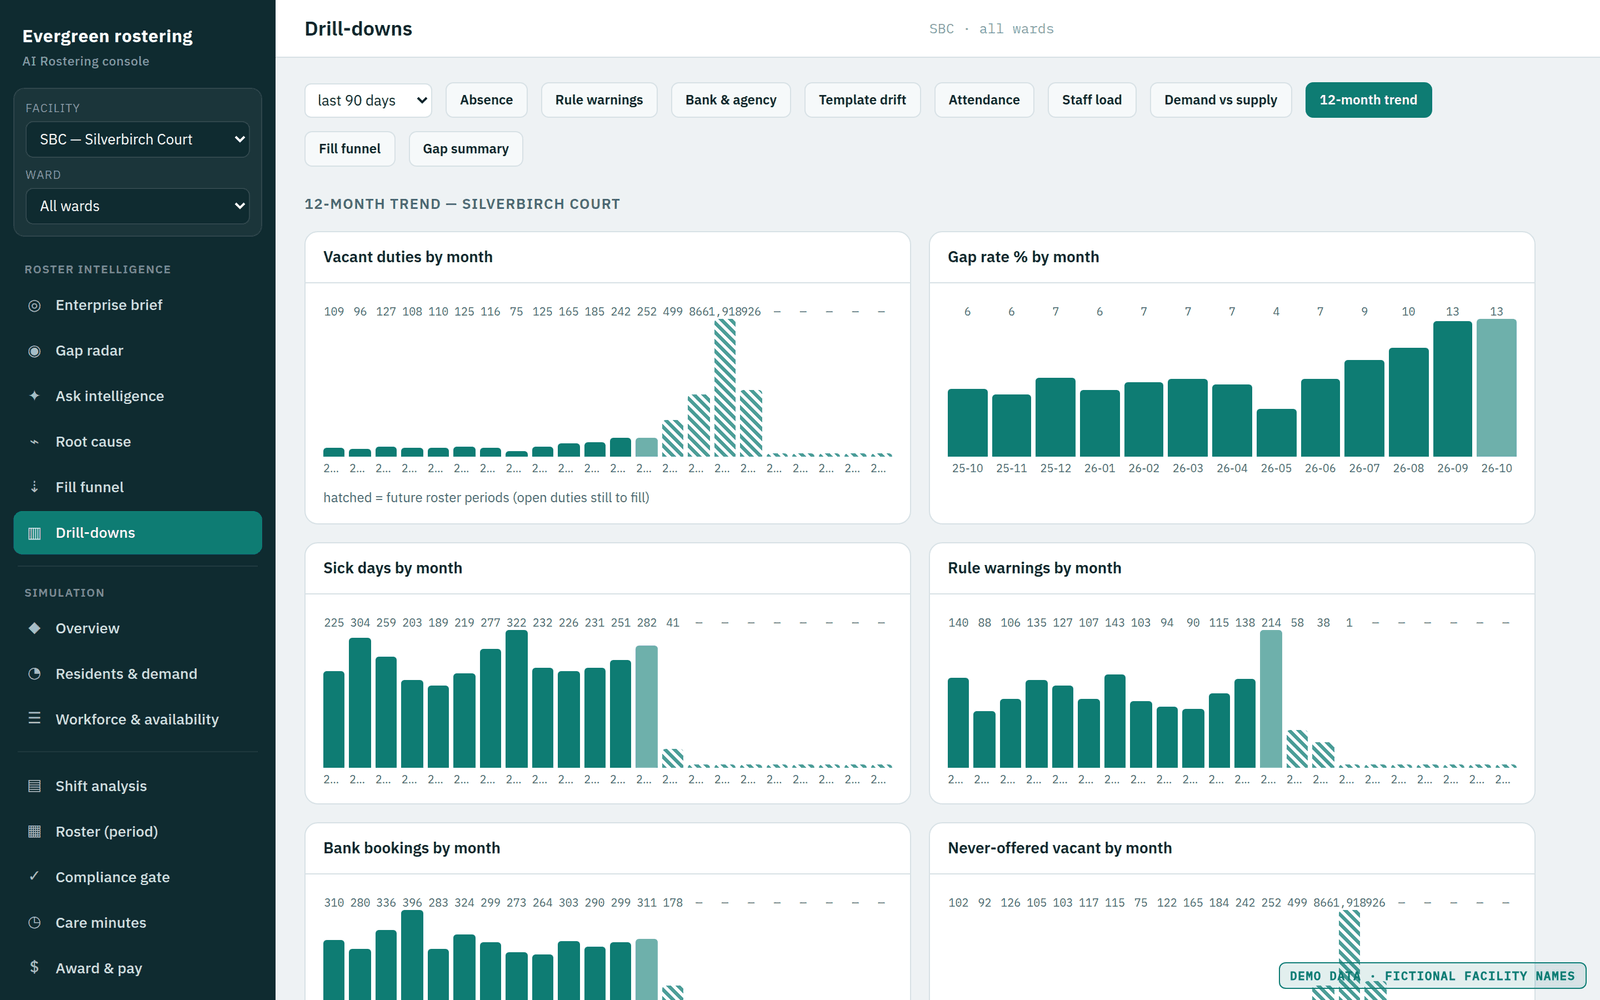
Task: Click the 322 bar in Sick days chart
Action: coord(516,699)
